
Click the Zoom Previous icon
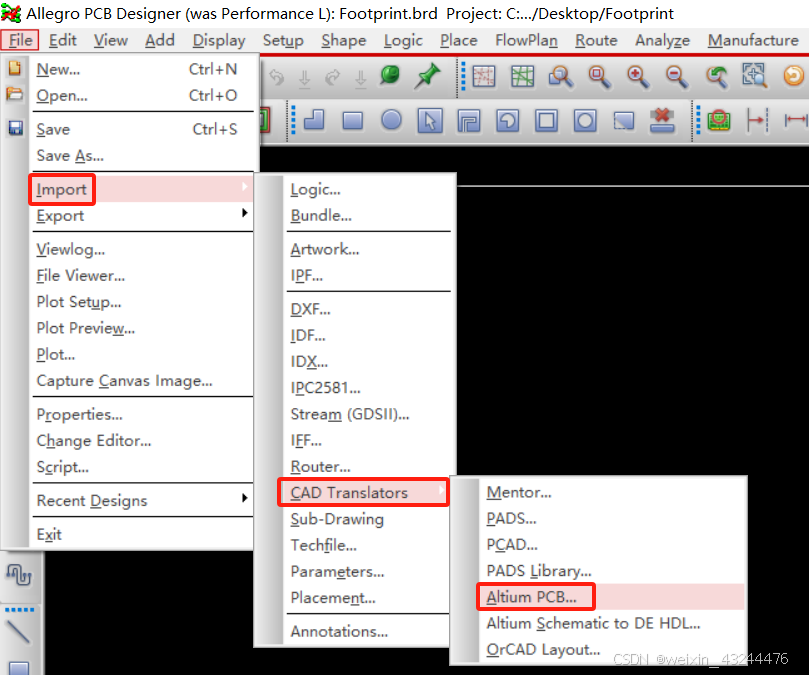tap(717, 76)
